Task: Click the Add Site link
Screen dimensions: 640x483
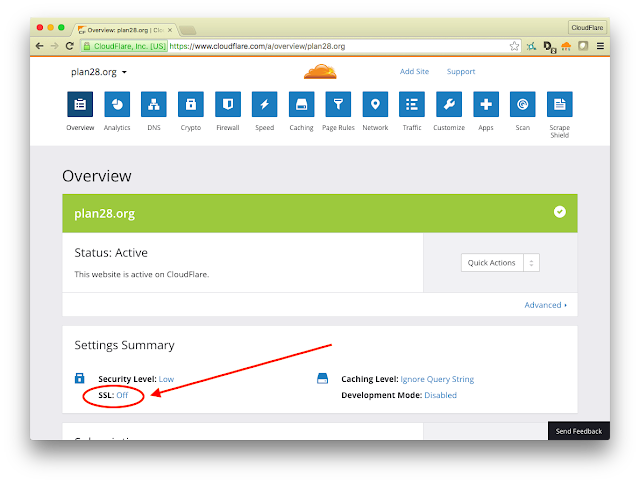Action: tap(414, 71)
